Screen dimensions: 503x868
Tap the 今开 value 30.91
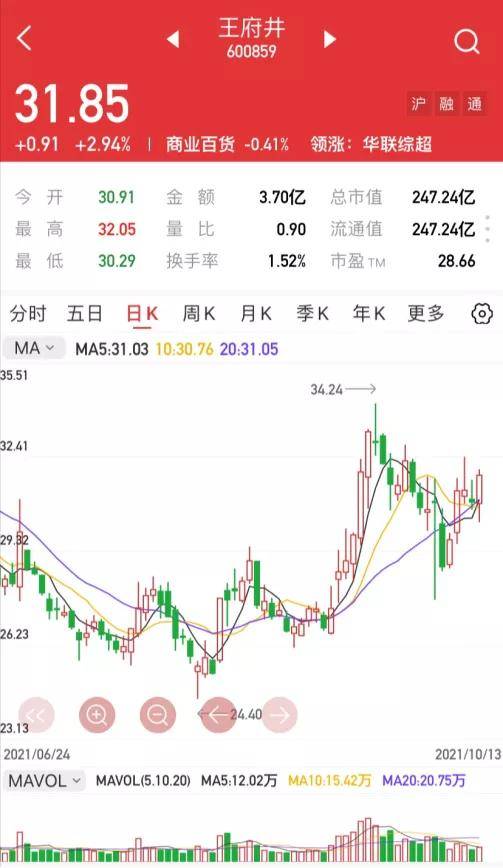coord(117,197)
